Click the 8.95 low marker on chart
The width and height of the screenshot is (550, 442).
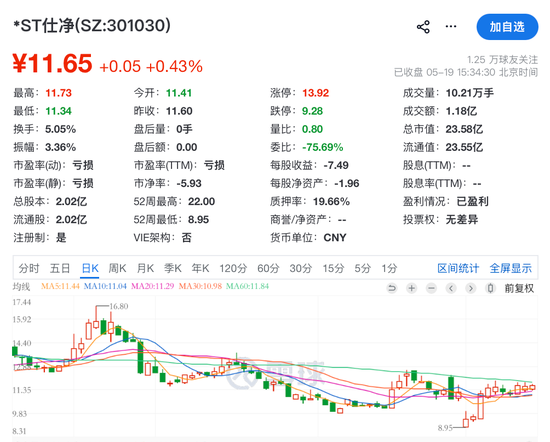click(x=445, y=428)
